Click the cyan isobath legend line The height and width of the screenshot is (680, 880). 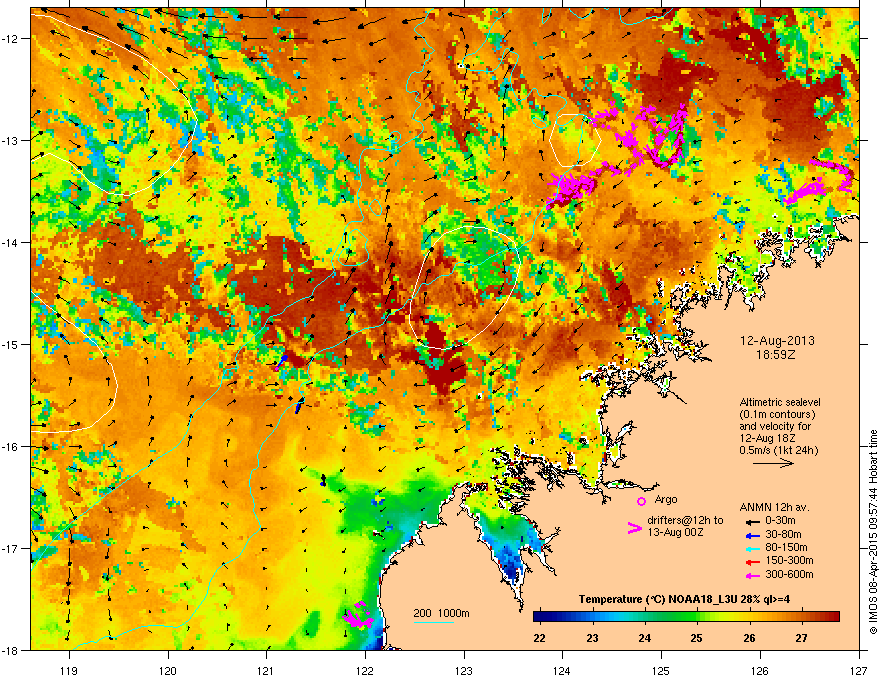(x=433, y=623)
